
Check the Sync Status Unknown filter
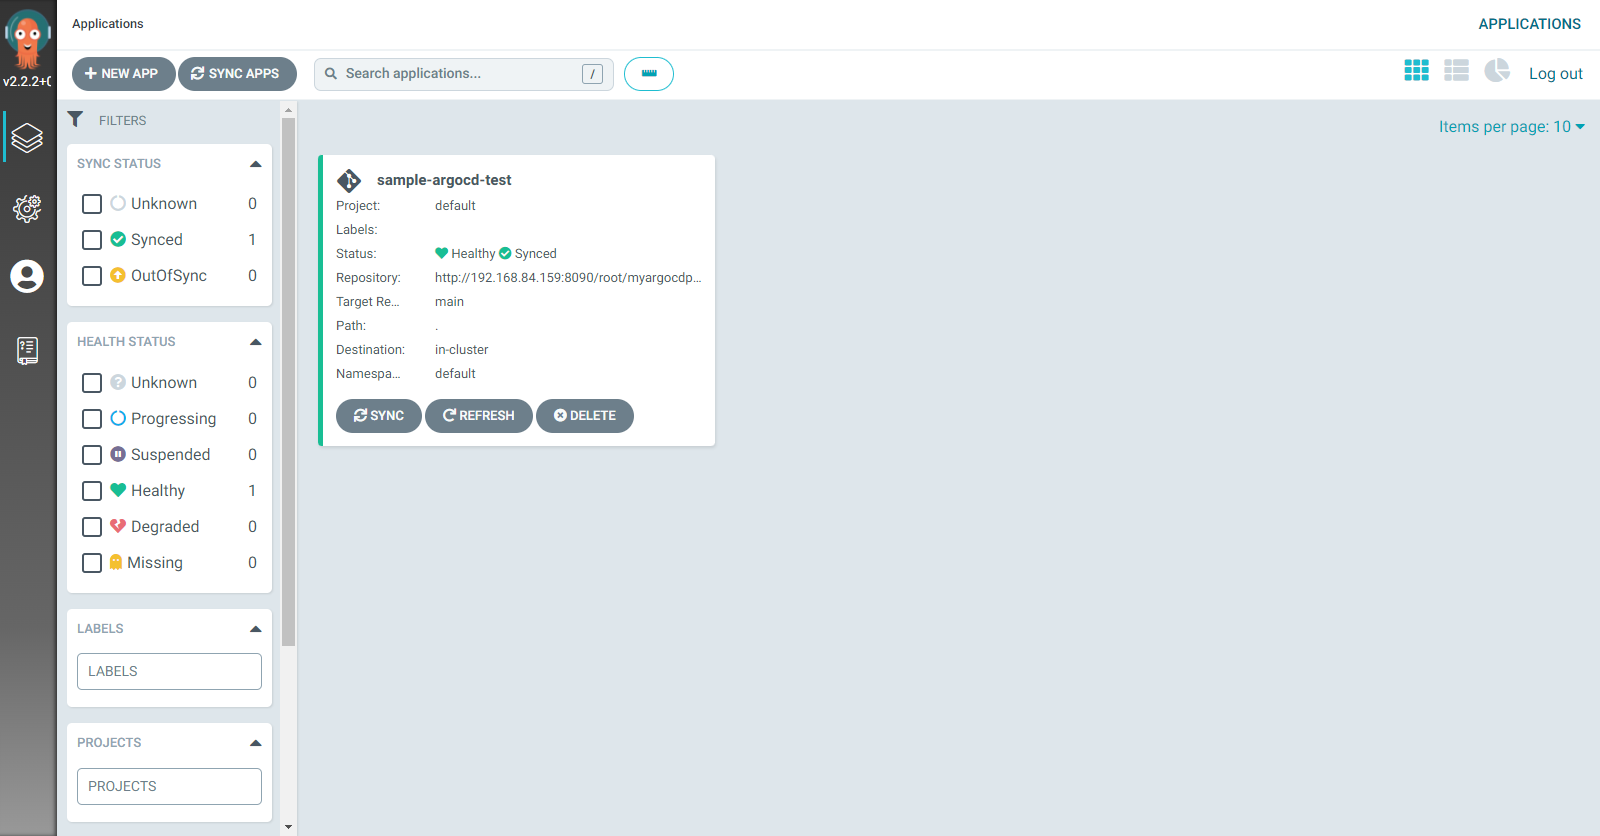pyautogui.click(x=92, y=204)
